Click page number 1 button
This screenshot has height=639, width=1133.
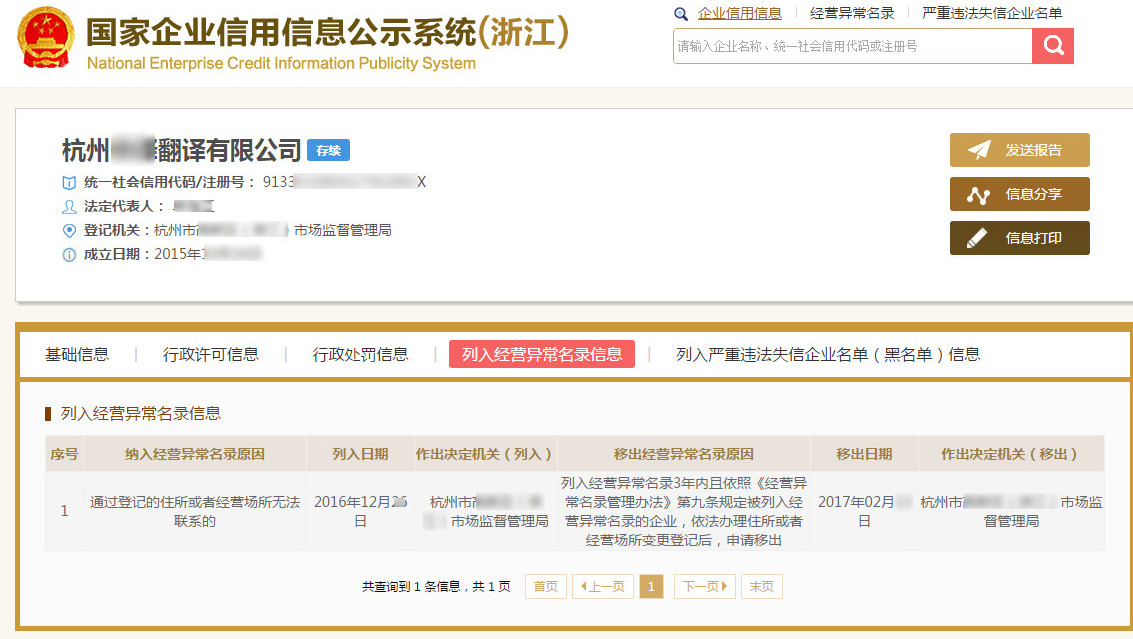651,587
